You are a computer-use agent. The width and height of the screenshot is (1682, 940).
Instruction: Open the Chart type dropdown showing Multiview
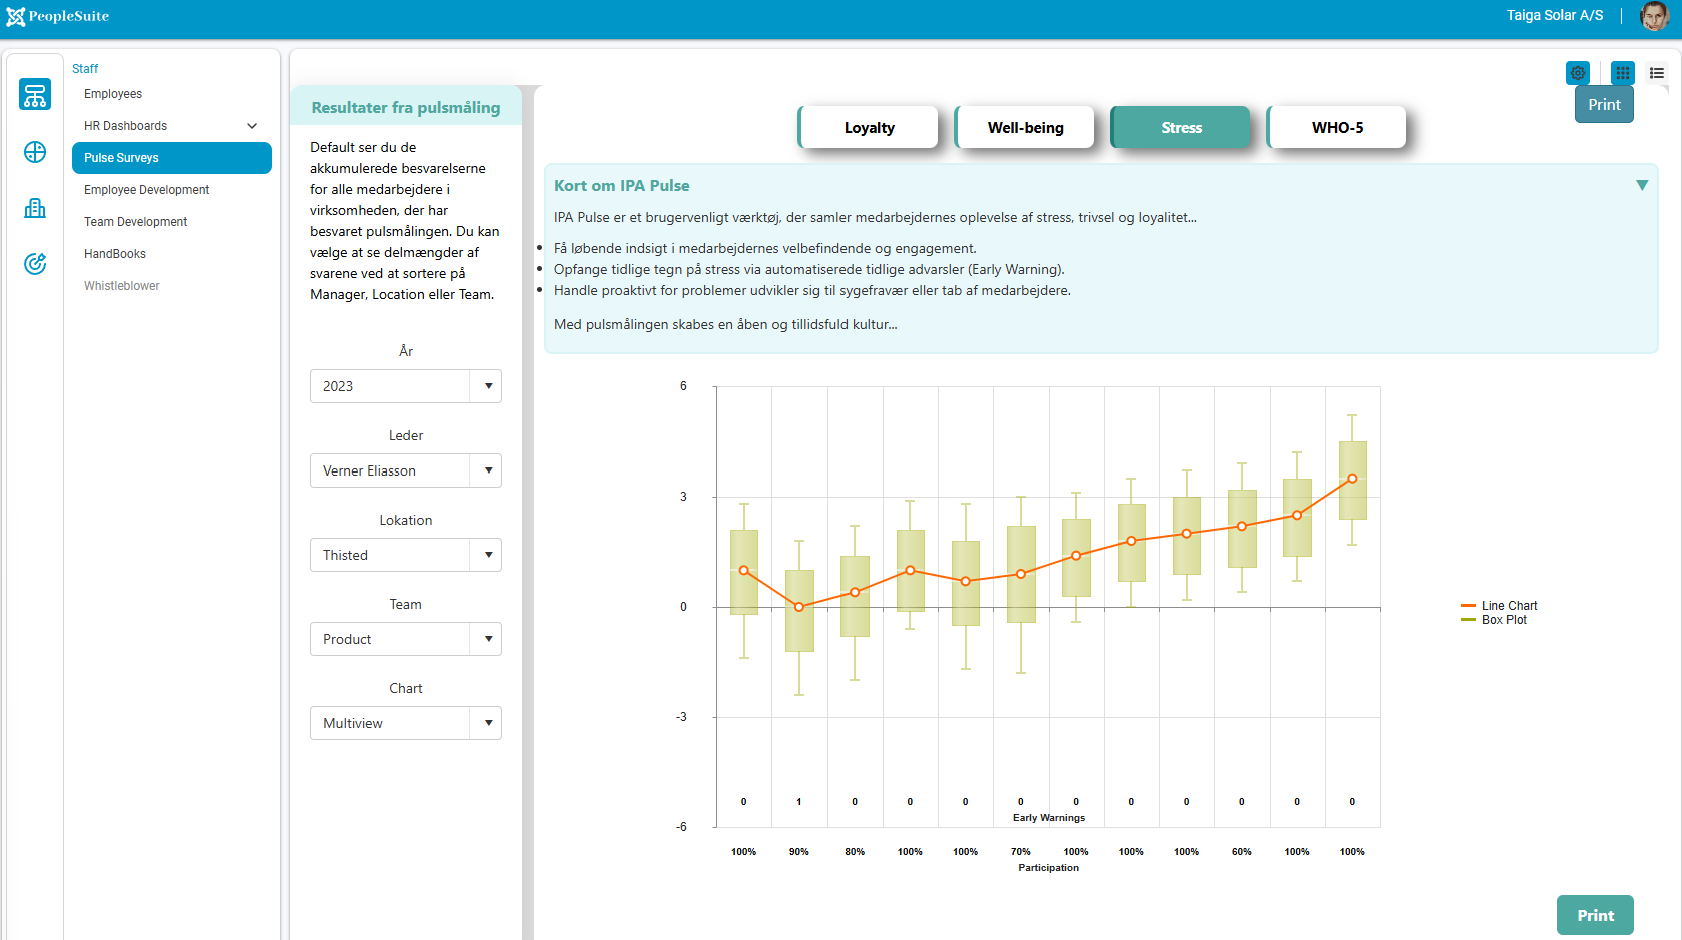click(x=405, y=723)
